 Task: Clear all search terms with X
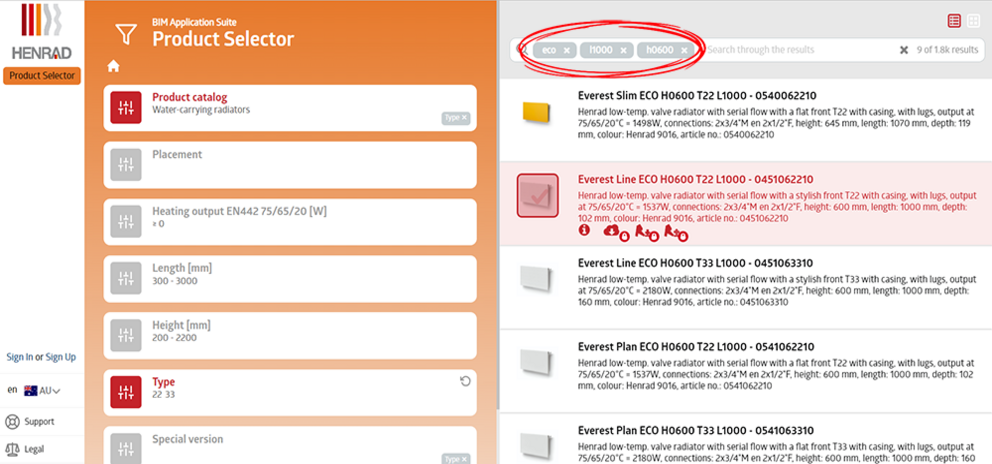904,50
